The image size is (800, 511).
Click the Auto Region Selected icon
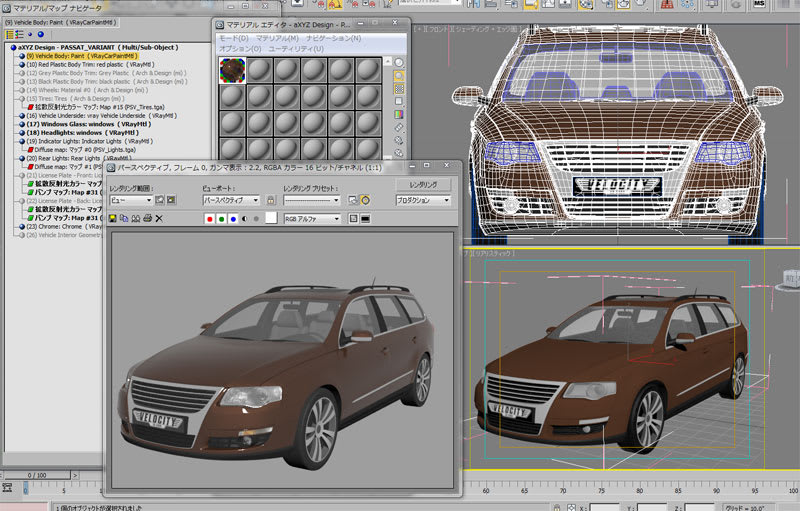pos(171,200)
